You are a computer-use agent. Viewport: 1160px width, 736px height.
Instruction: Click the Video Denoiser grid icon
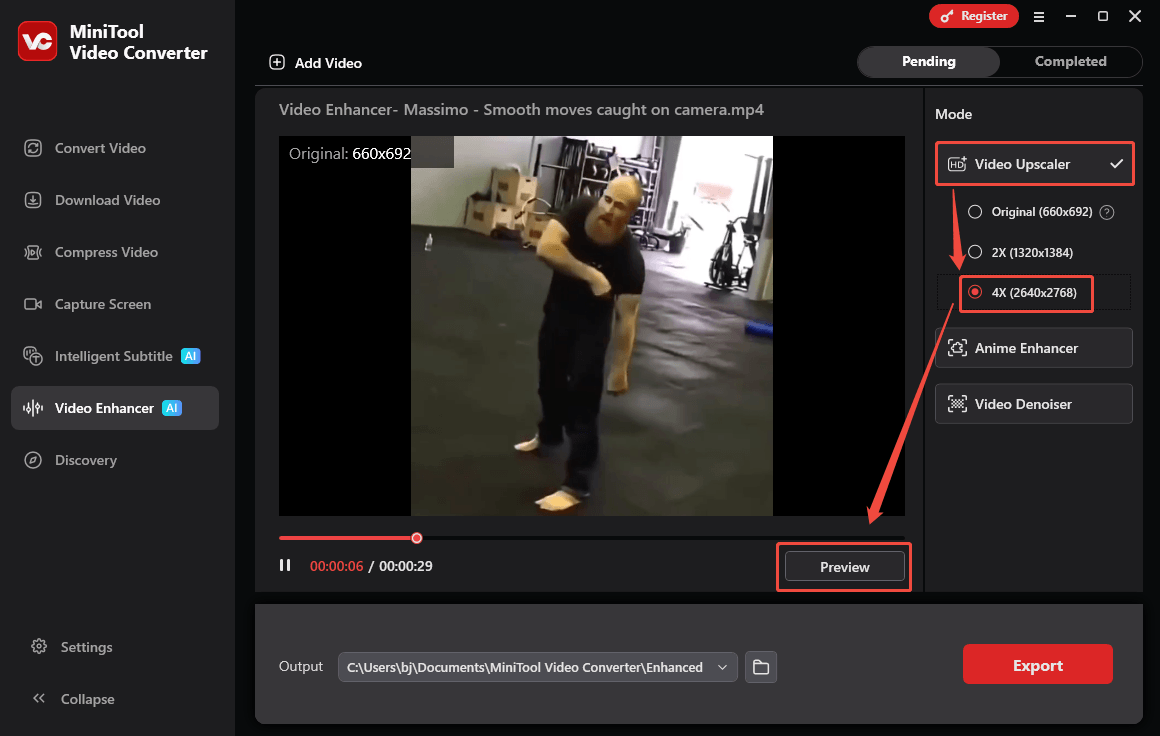pos(957,404)
